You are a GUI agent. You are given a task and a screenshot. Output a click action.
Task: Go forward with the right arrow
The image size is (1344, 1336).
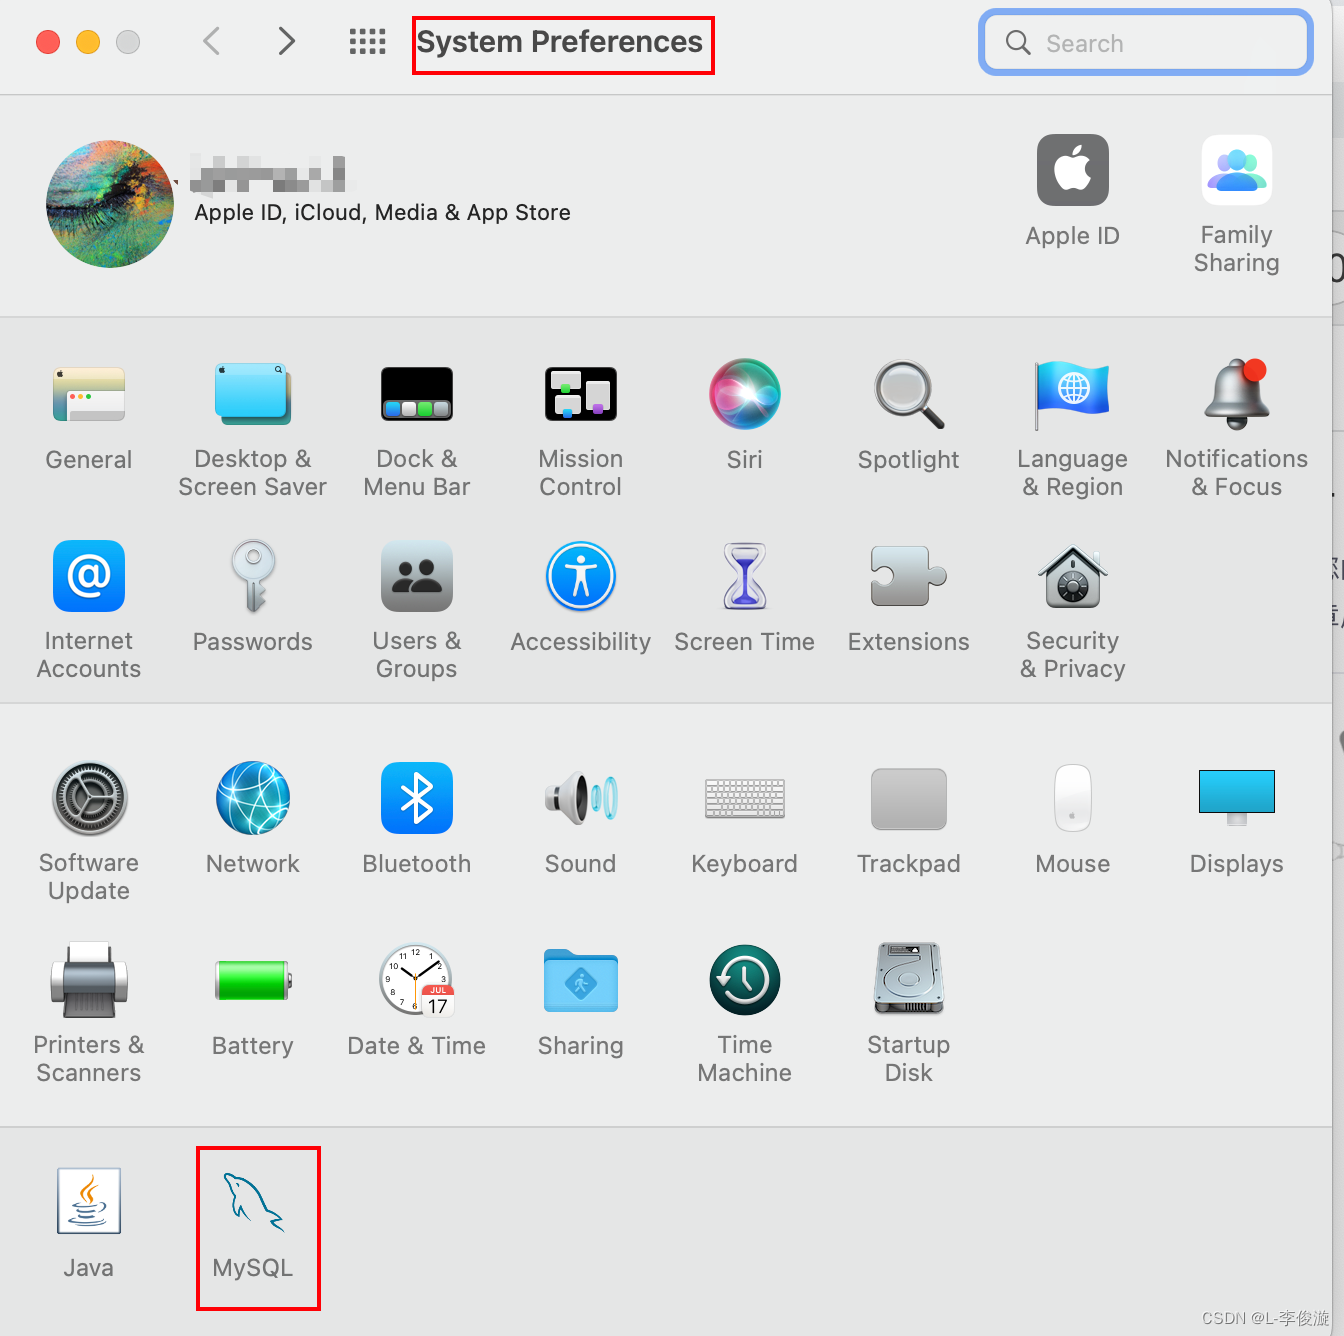pos(287,41)
